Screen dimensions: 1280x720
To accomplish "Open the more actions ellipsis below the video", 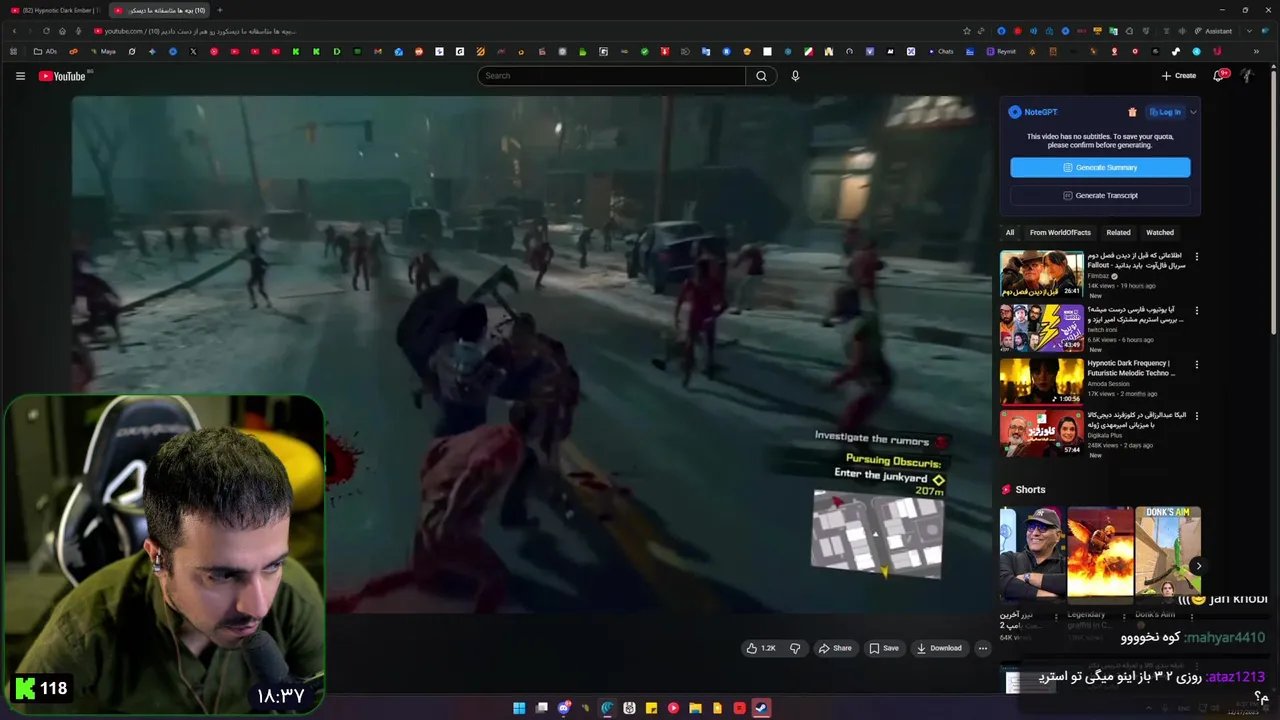I will 983,648.
